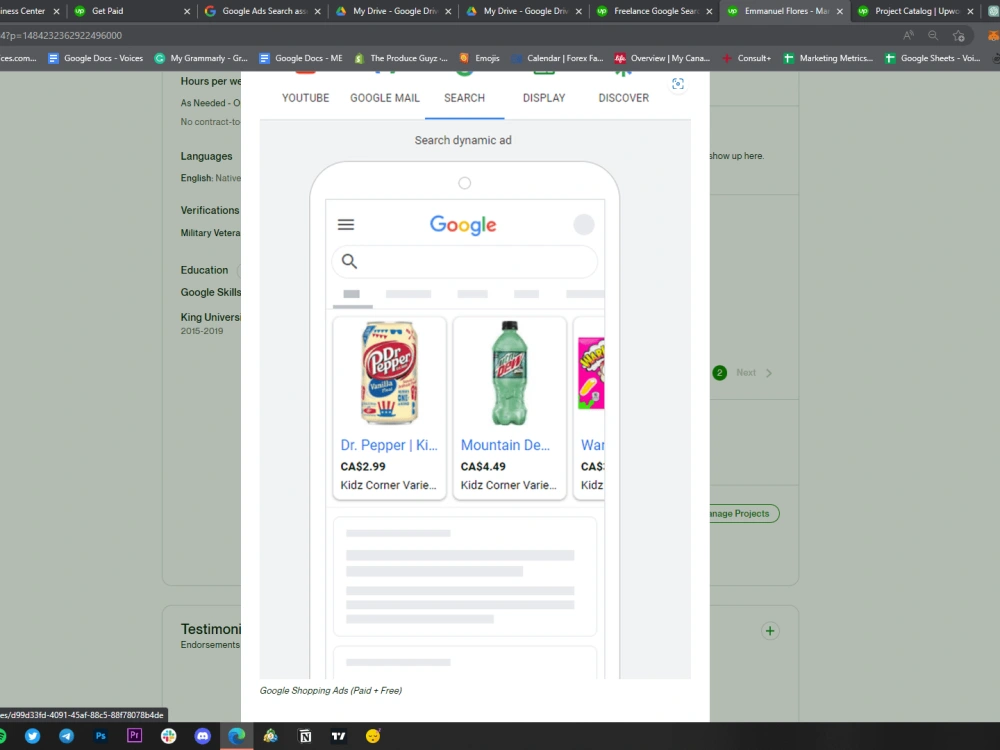Click inside the Google search input field
The image size is (1000, 750).
[464, 261]
